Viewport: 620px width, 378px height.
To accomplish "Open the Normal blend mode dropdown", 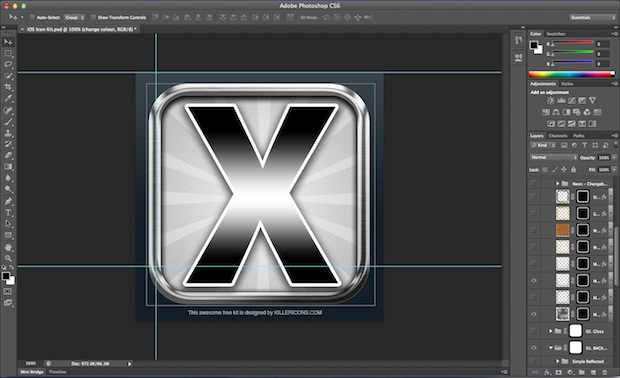I will tap(554, 157).
